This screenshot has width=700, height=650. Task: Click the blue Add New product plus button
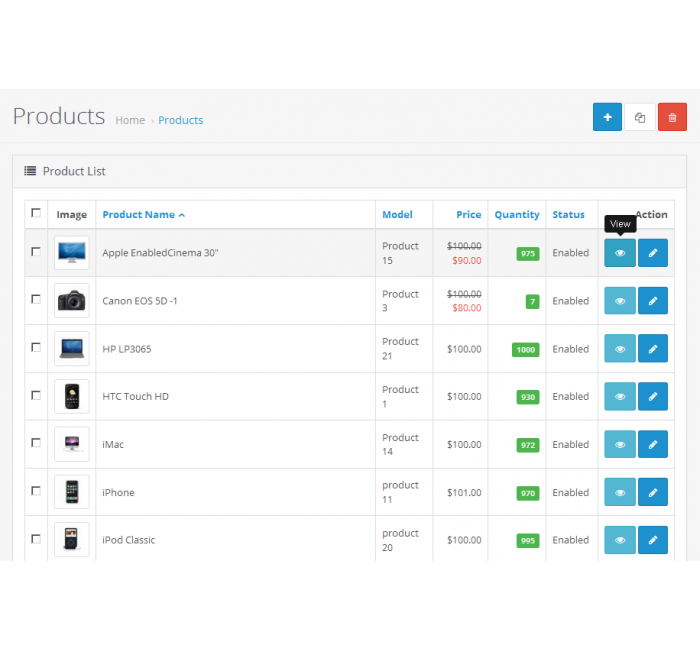point(607,117)
